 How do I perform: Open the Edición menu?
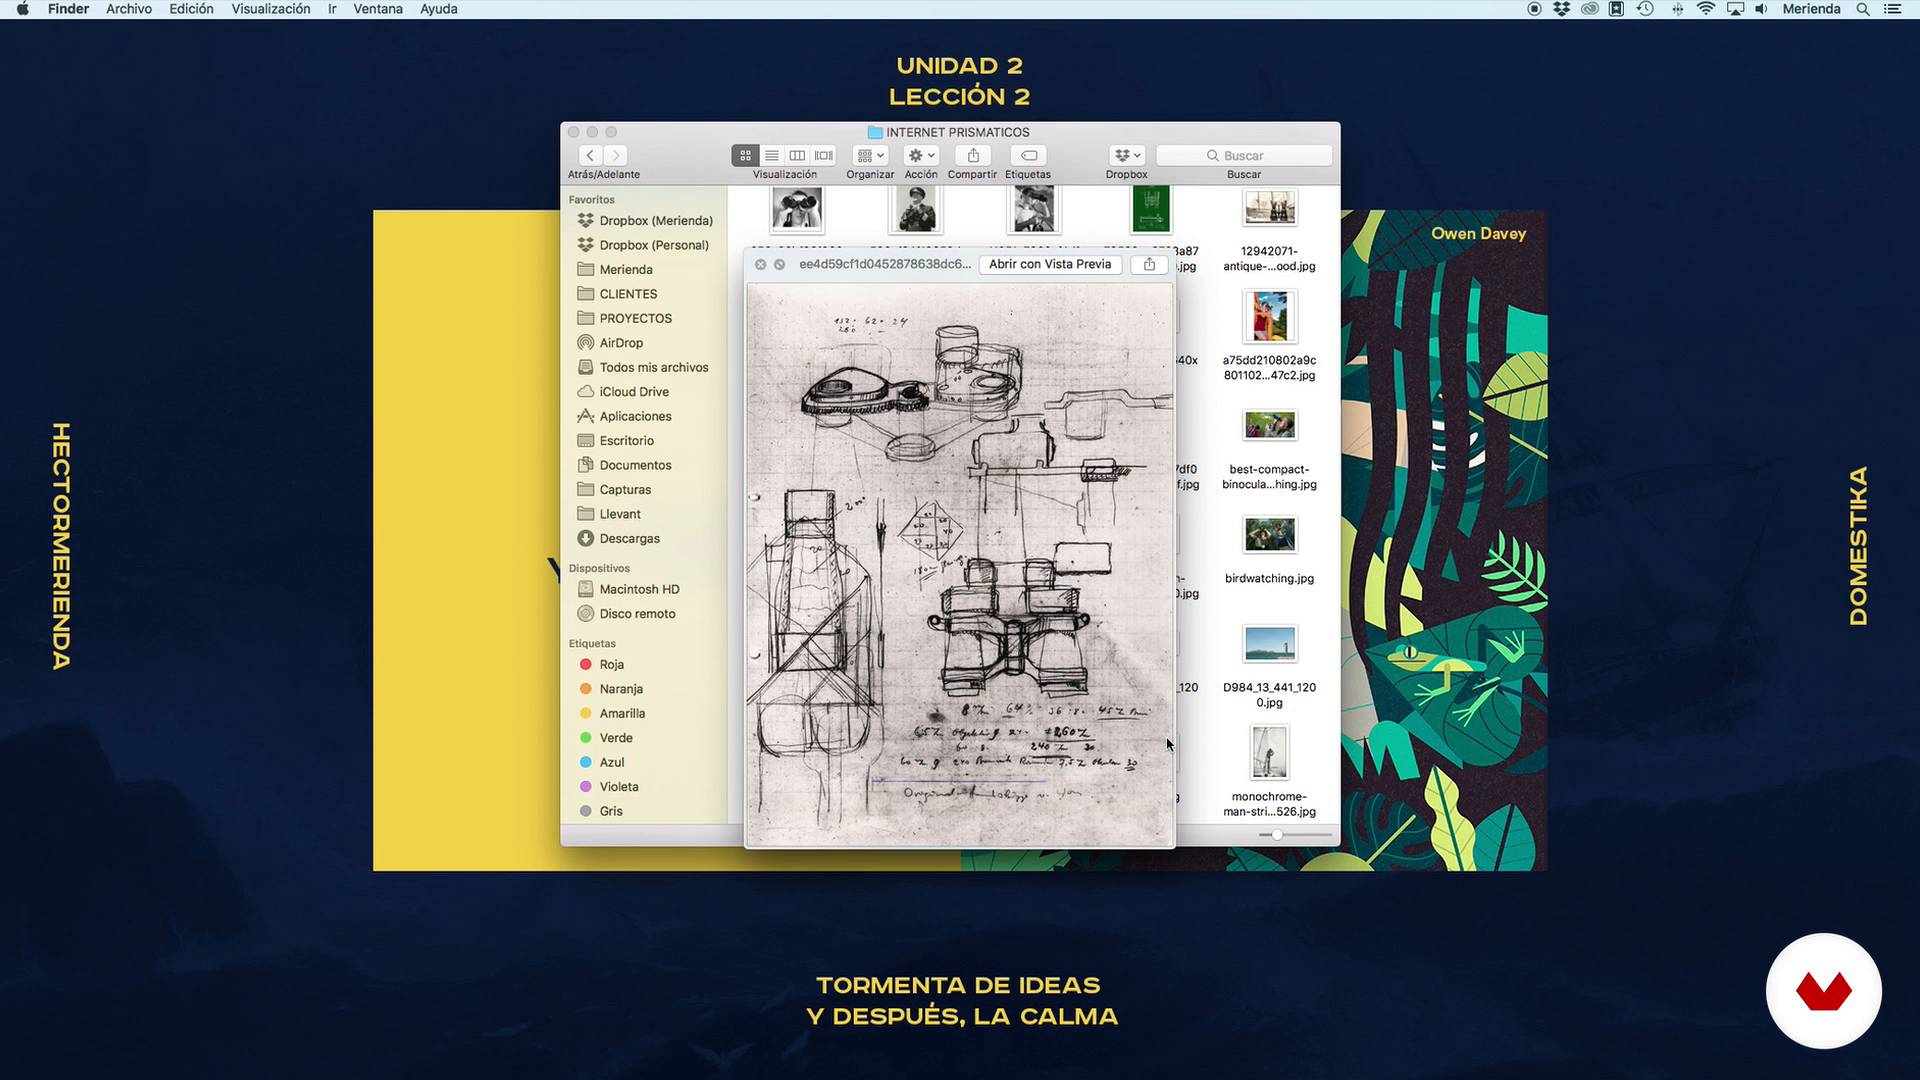(191, 9)
